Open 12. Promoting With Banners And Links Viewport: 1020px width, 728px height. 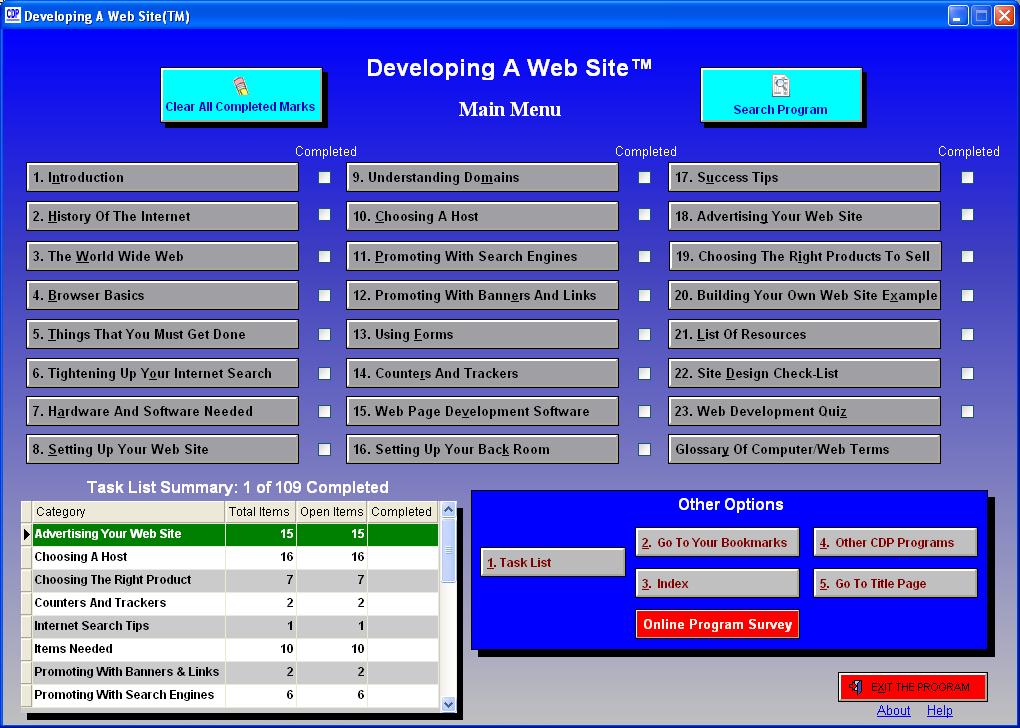483,295
